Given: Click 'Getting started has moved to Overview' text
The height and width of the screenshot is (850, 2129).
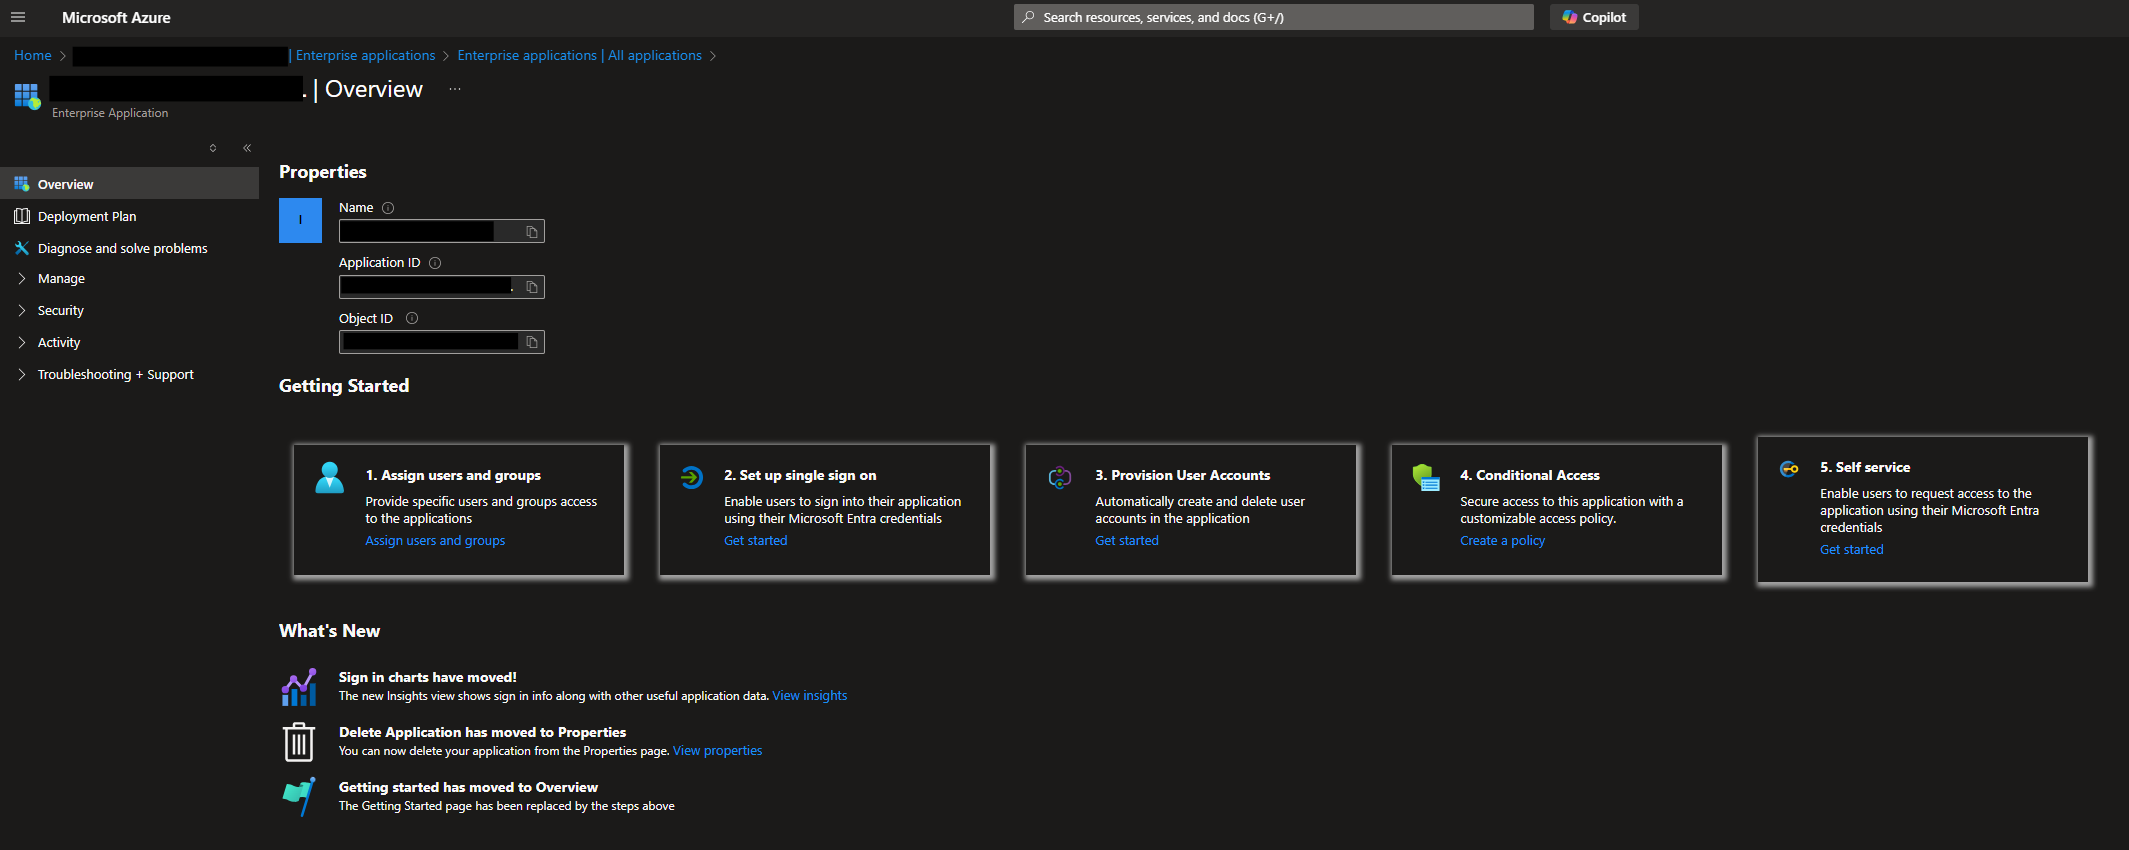Looking at the screenshot, I should click(468, 788).
